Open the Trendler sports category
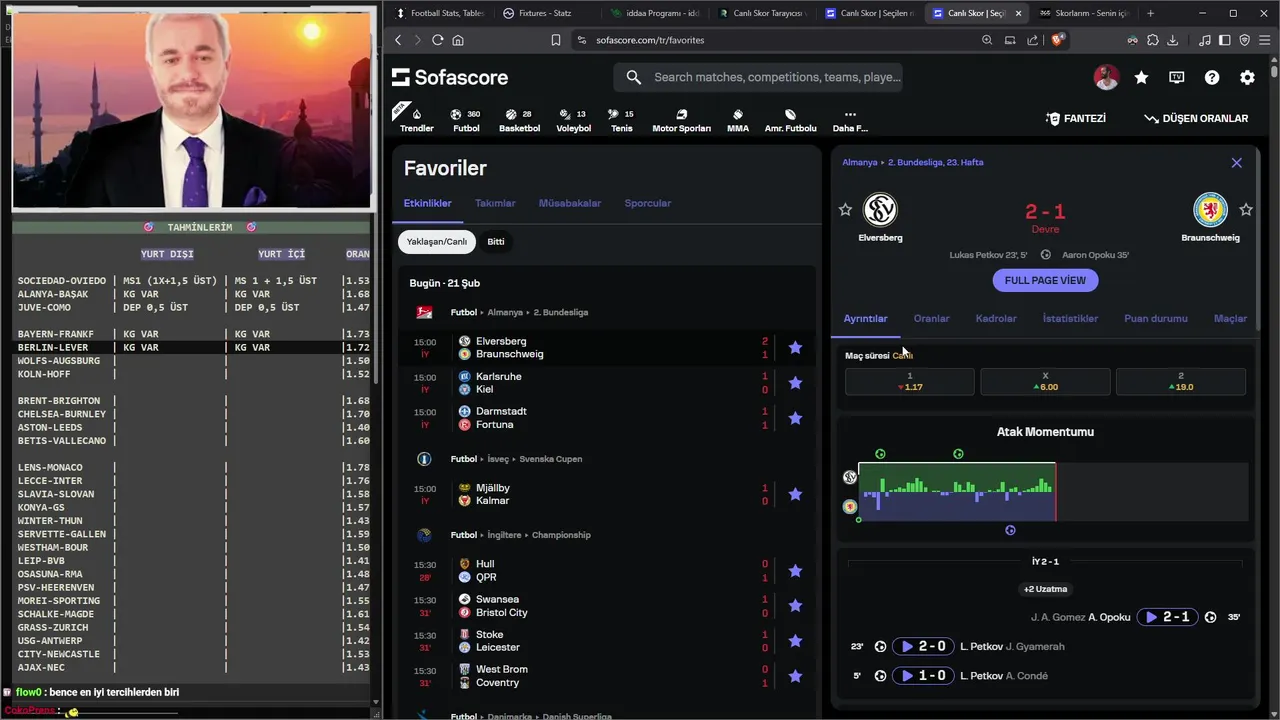1280x720 pixels. pos(416,119)
